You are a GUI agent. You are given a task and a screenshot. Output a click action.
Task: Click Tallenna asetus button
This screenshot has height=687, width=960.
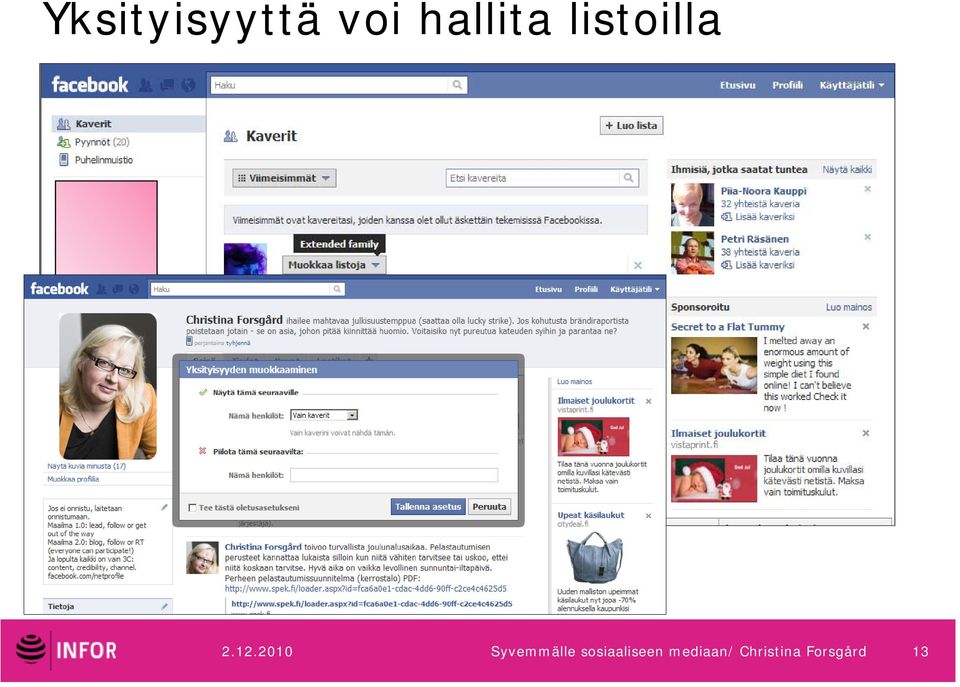click(x=428, y=507)
